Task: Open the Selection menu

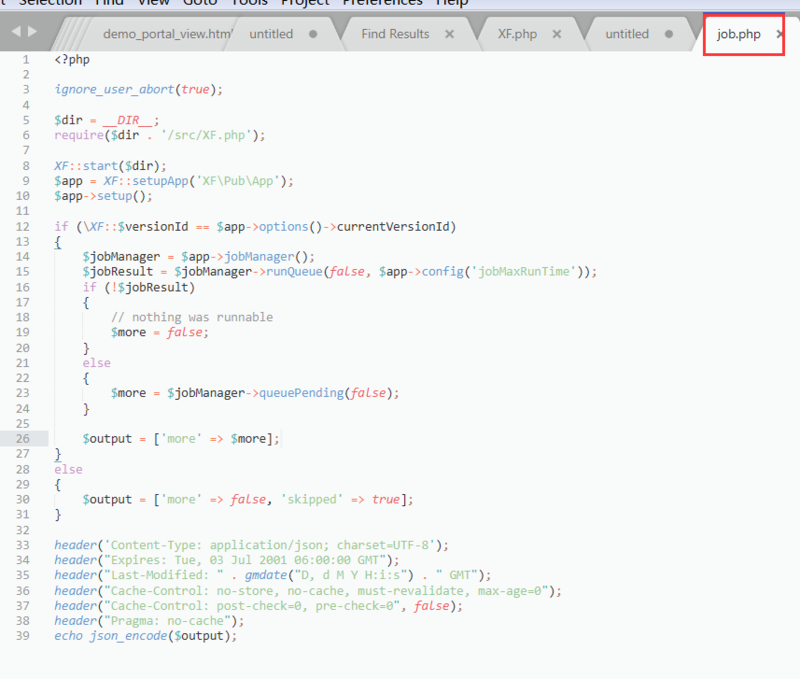Action: [x=51, y=3]
